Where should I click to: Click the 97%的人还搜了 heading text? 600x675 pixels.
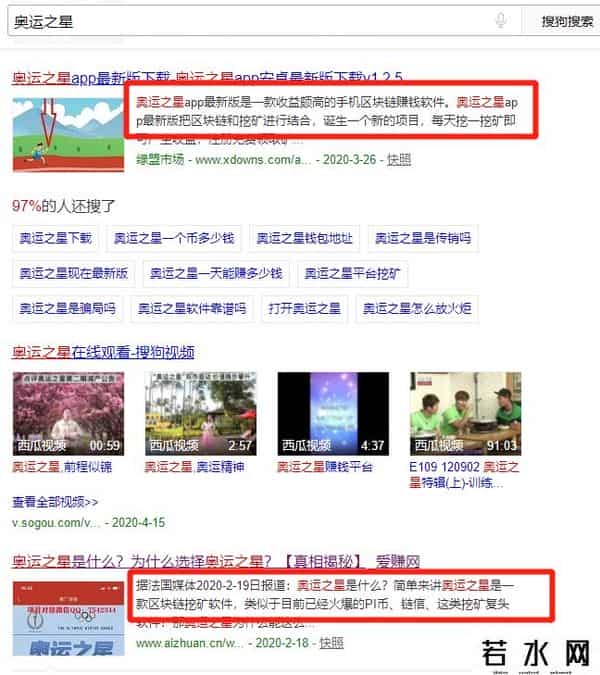coord(63,206)
